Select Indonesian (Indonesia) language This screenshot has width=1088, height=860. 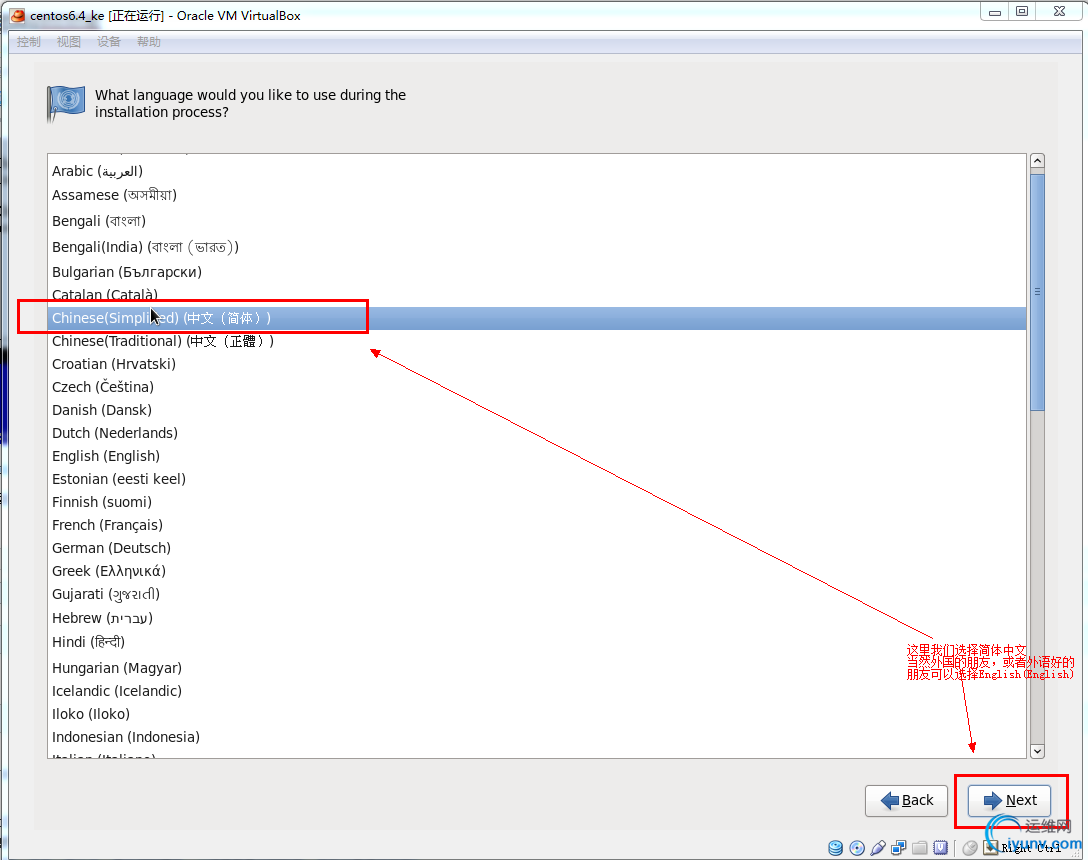pos(536,736)
